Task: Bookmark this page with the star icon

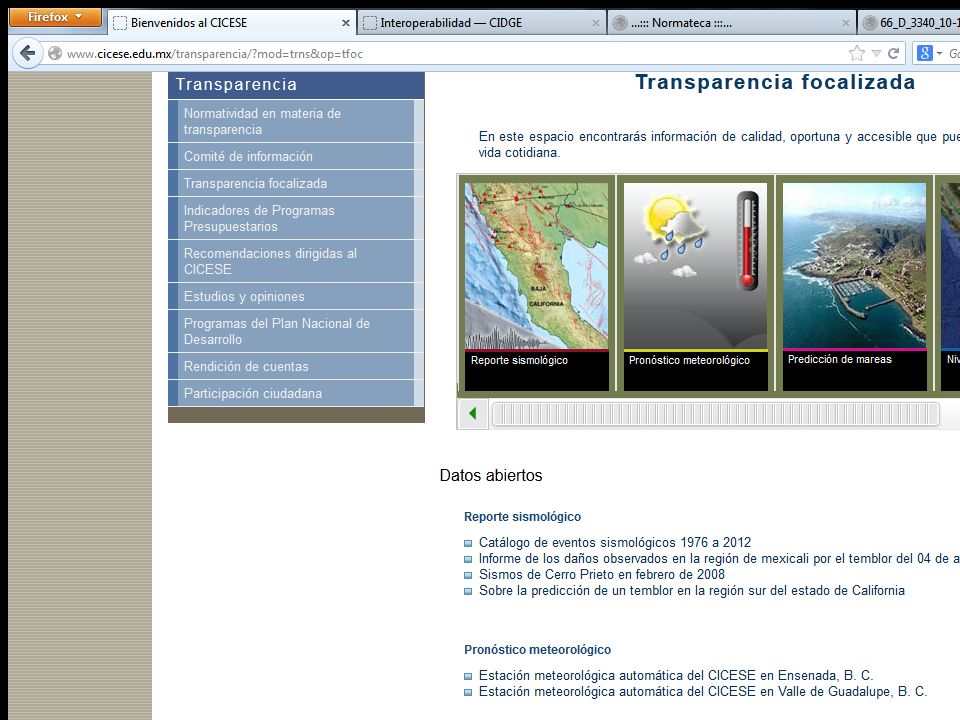Action: (x=857, y=53)
